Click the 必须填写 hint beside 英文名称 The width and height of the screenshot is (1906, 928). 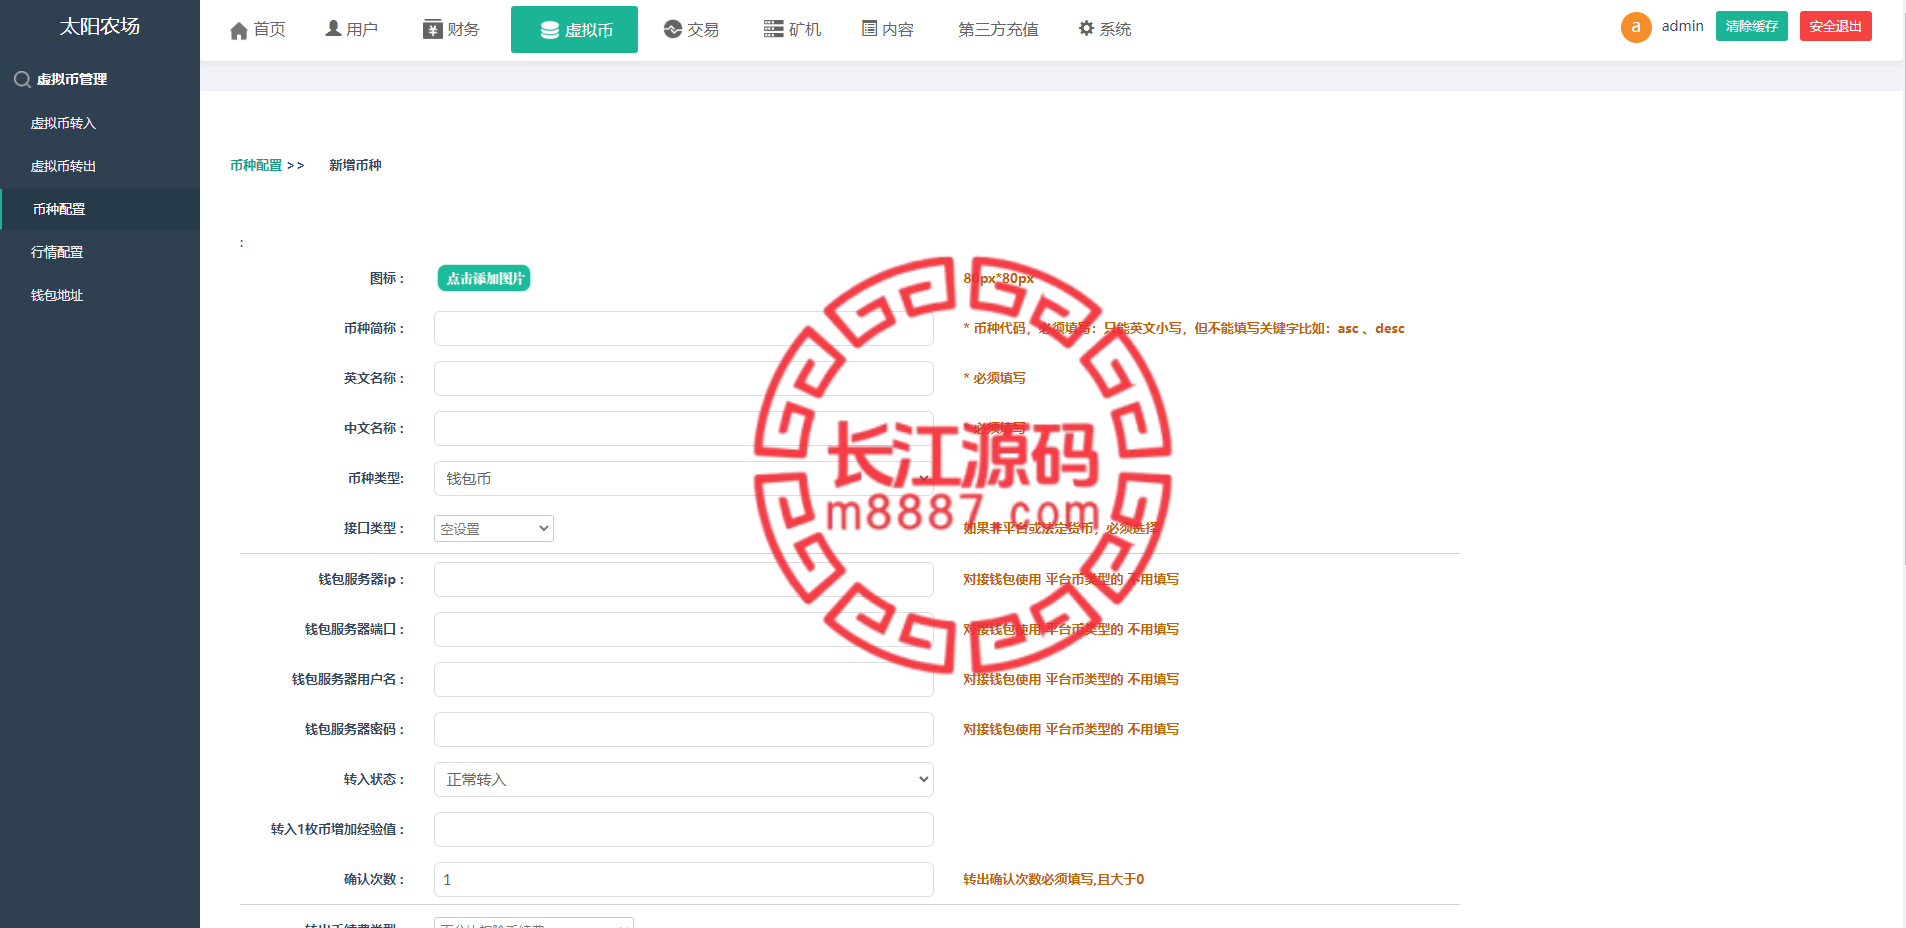[x=995, y=378]
